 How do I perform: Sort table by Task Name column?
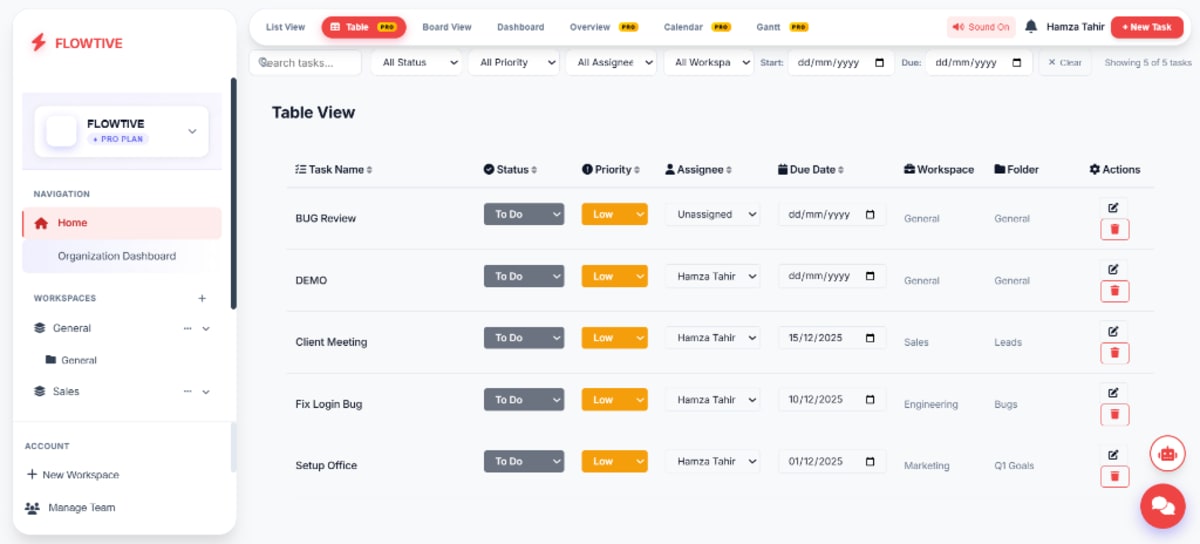(334, 170)
